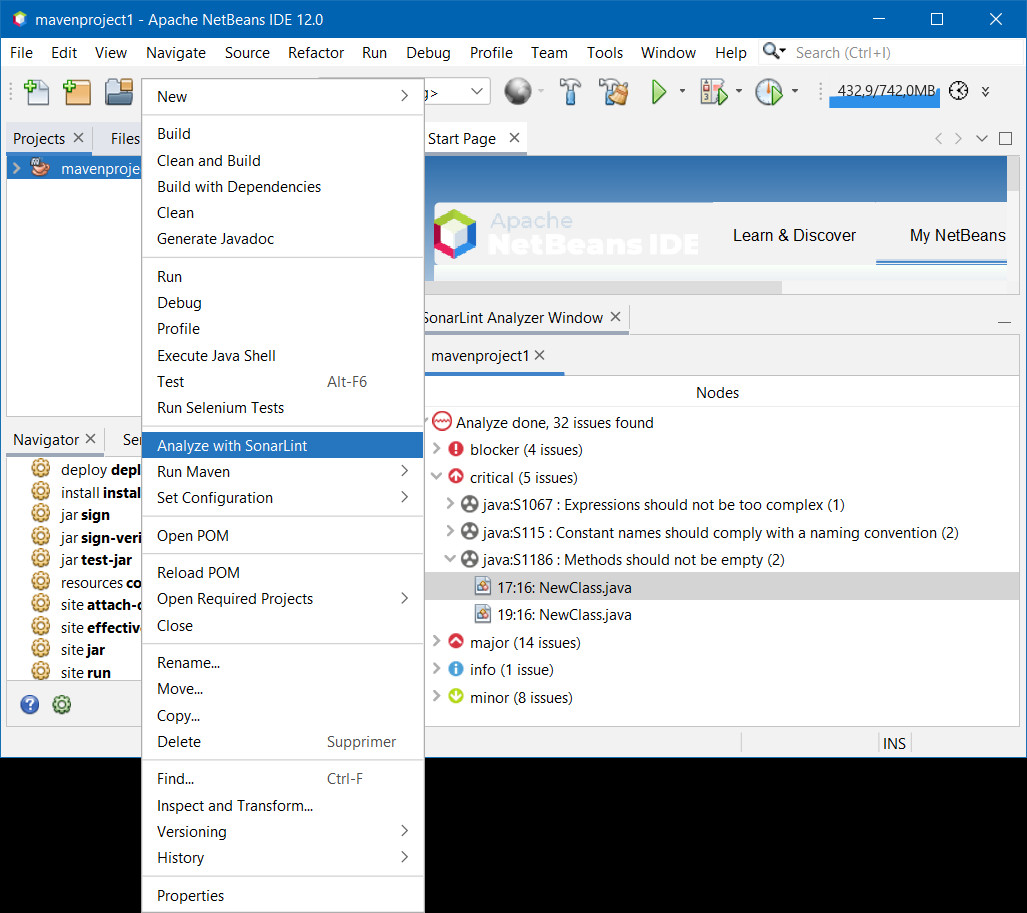Viewport: 1027px width, 913px height.
Task: Click the green Run Project icon
Action: pos(659,91)
